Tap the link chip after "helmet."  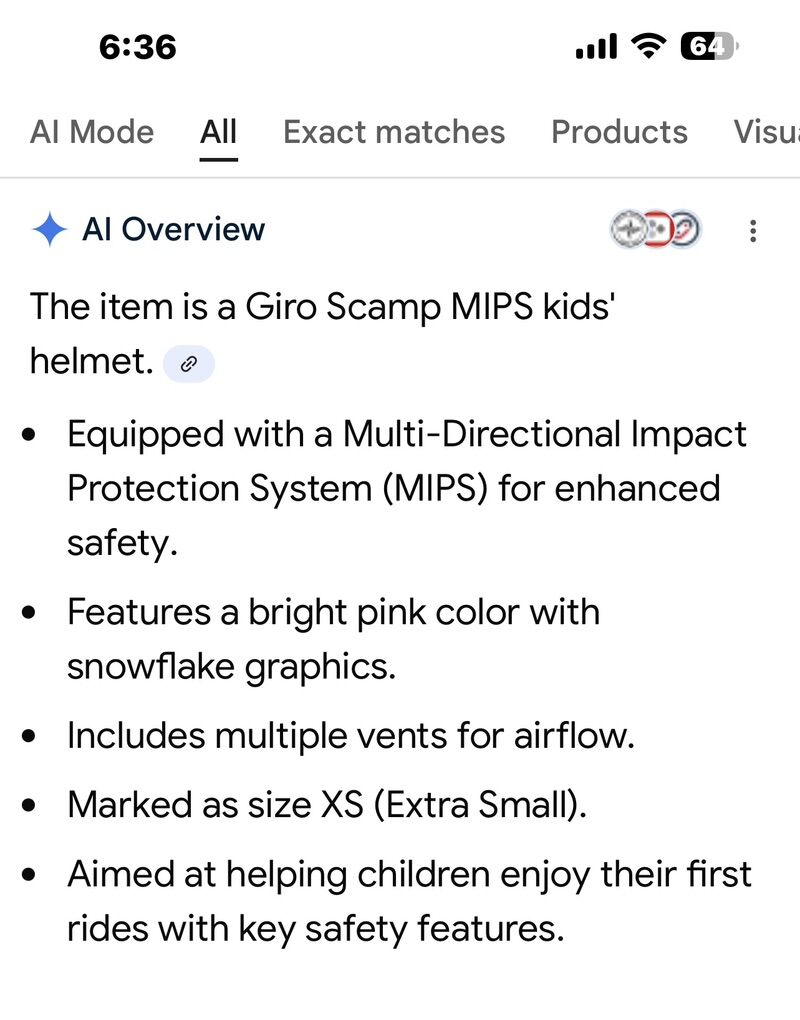point(189,365)
